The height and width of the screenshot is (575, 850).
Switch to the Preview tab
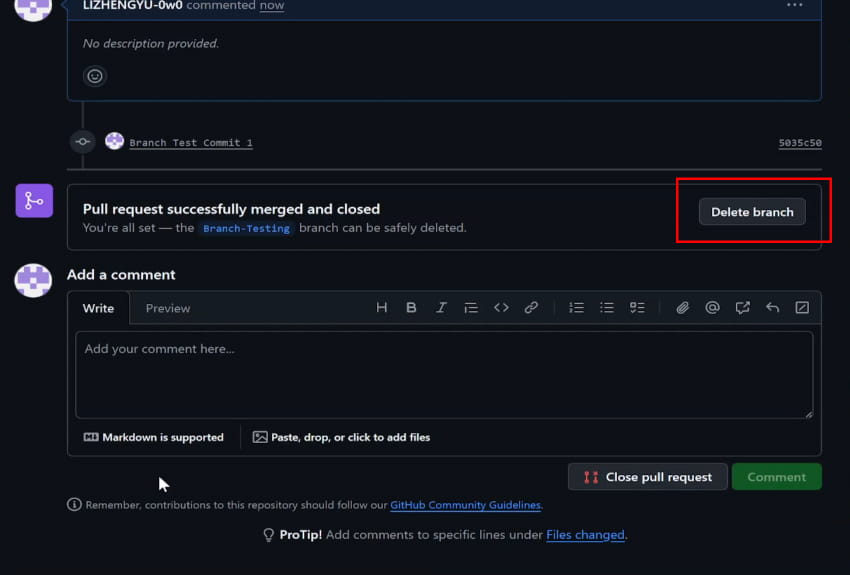(168, 308)
